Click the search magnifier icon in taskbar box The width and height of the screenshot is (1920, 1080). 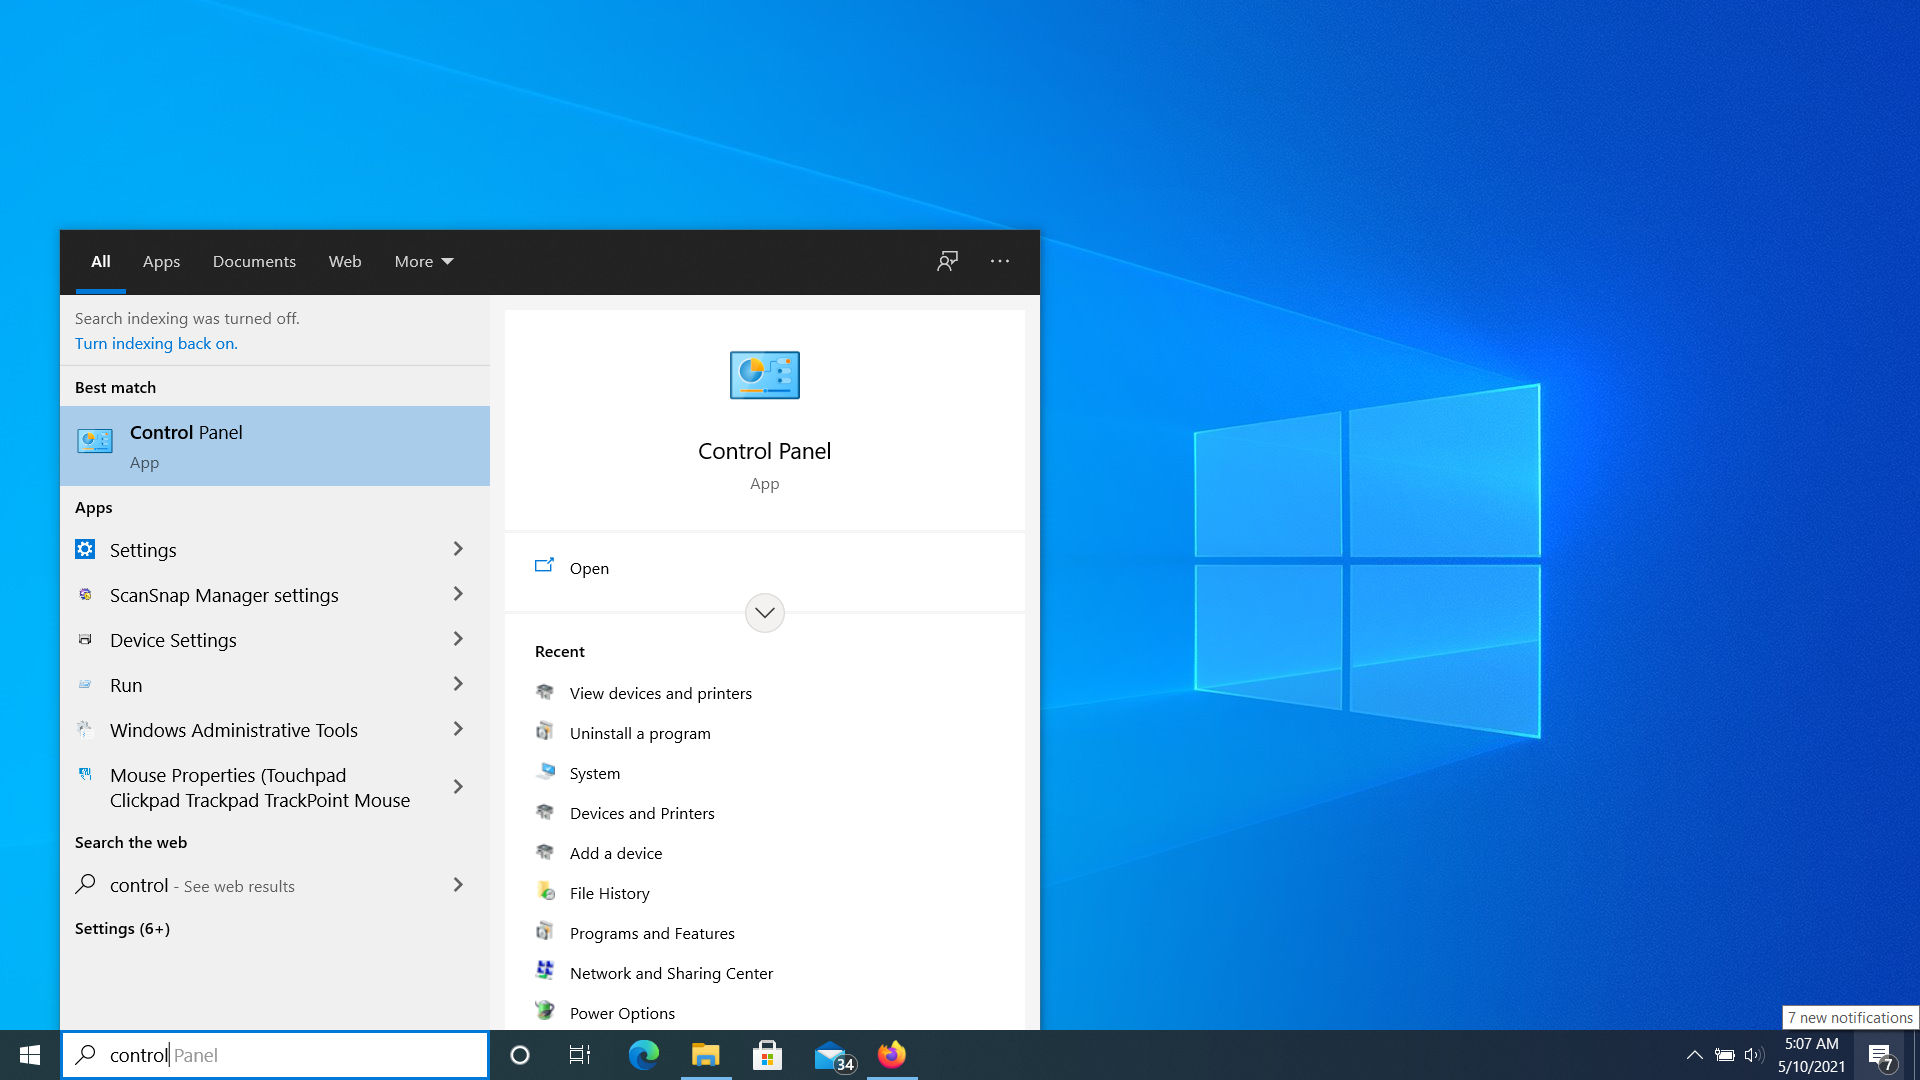pos(86,1054)
